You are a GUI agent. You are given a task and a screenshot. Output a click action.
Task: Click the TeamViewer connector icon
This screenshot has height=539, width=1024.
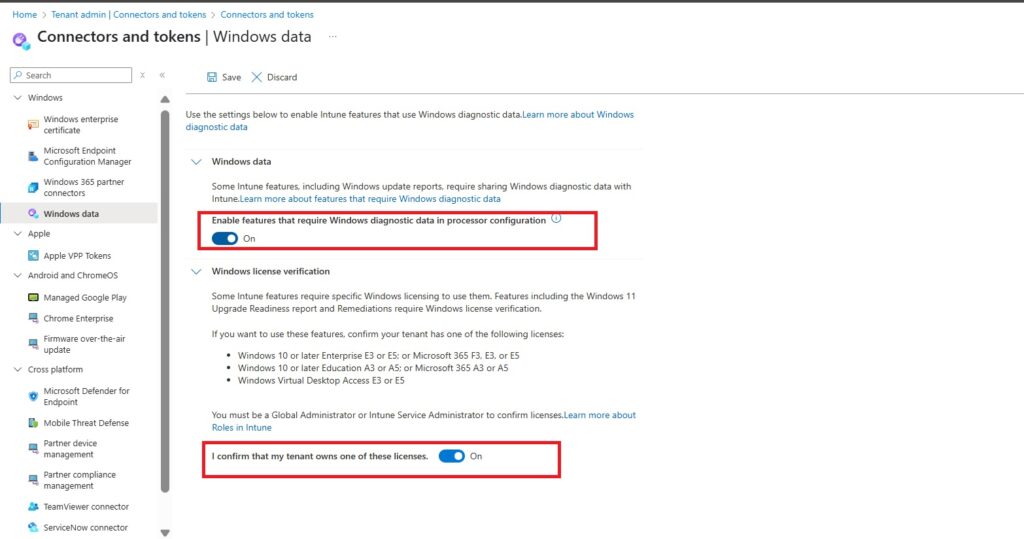click(33, 506)
